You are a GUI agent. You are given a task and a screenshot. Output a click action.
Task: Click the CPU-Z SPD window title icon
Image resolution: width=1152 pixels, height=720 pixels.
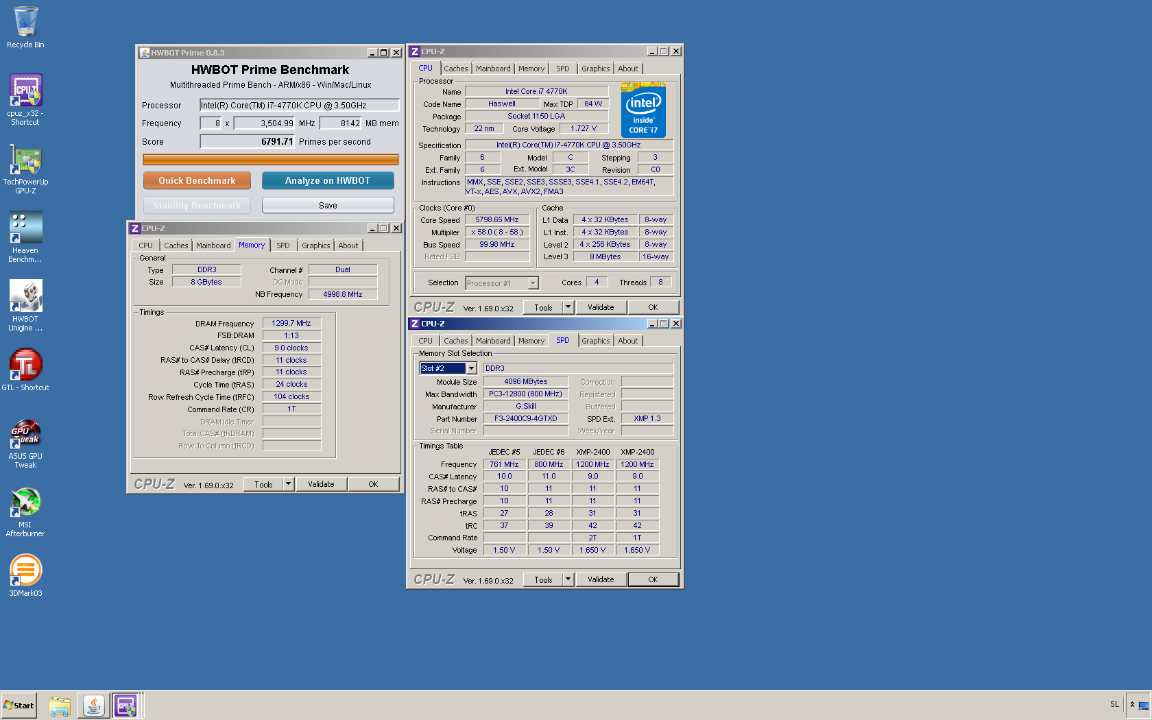point(414,324)
